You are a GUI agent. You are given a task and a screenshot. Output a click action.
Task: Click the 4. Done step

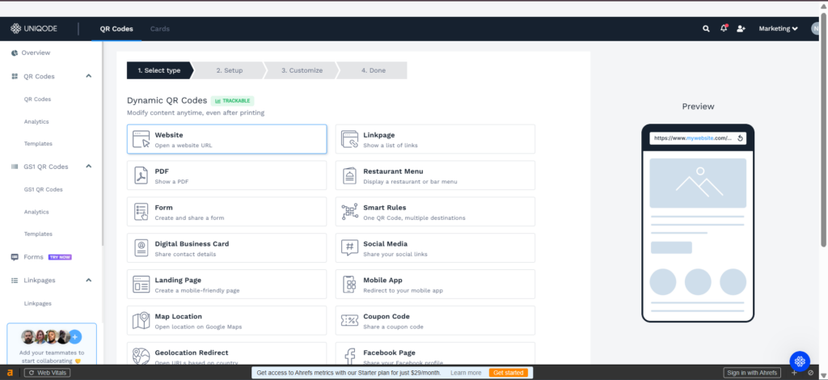tap(373, 70)
